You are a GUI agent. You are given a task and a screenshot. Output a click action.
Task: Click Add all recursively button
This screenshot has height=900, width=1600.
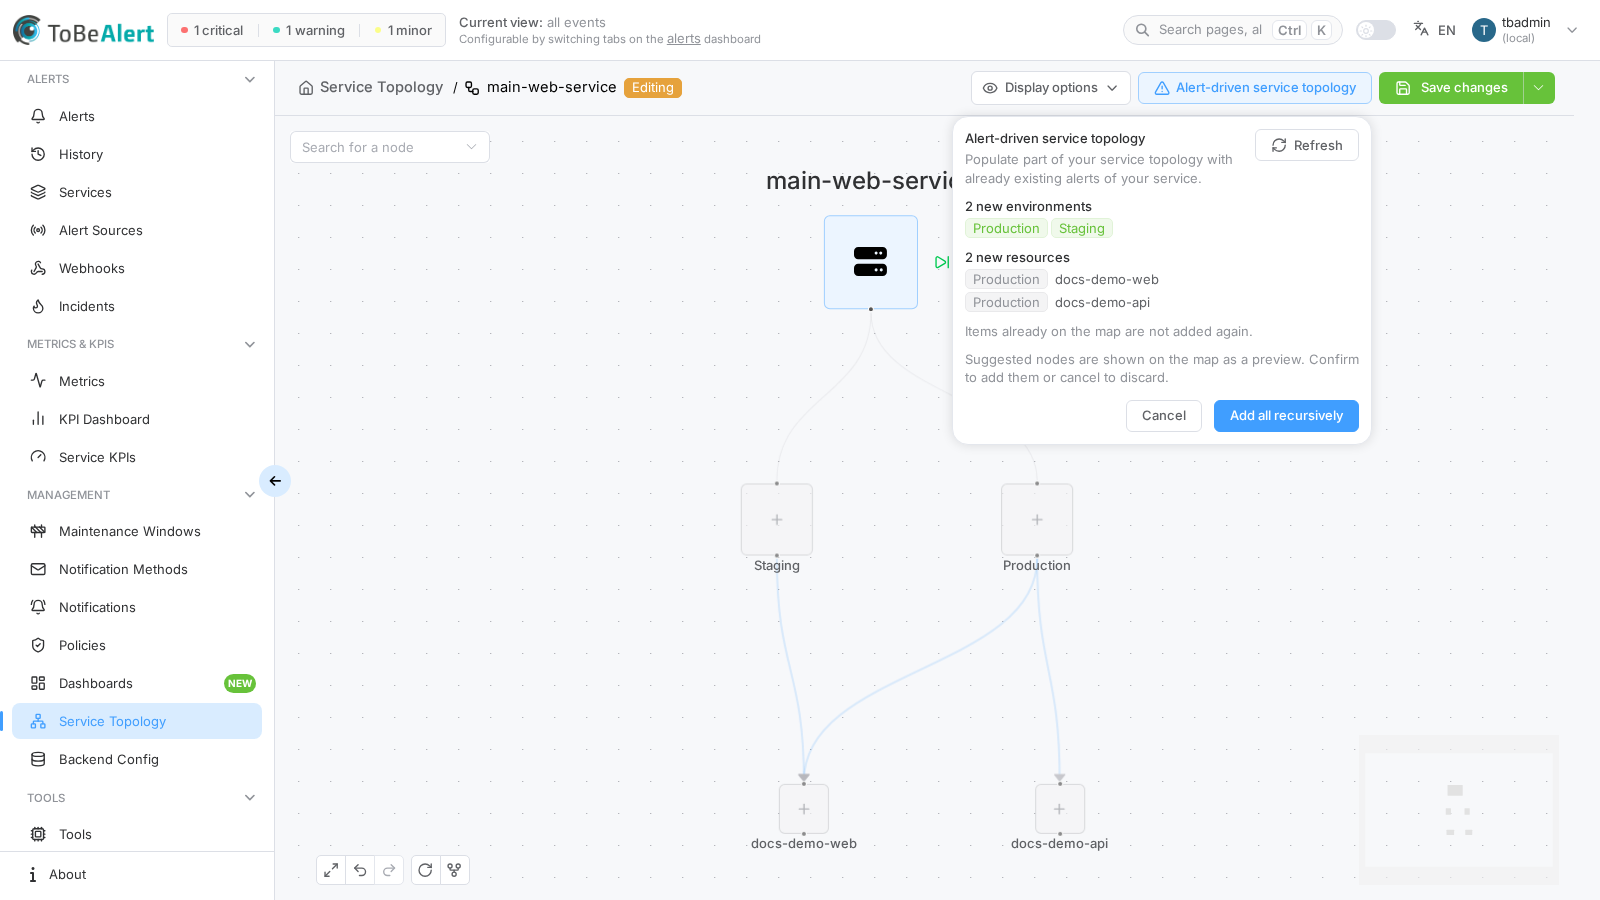[x=1286, y=416]
